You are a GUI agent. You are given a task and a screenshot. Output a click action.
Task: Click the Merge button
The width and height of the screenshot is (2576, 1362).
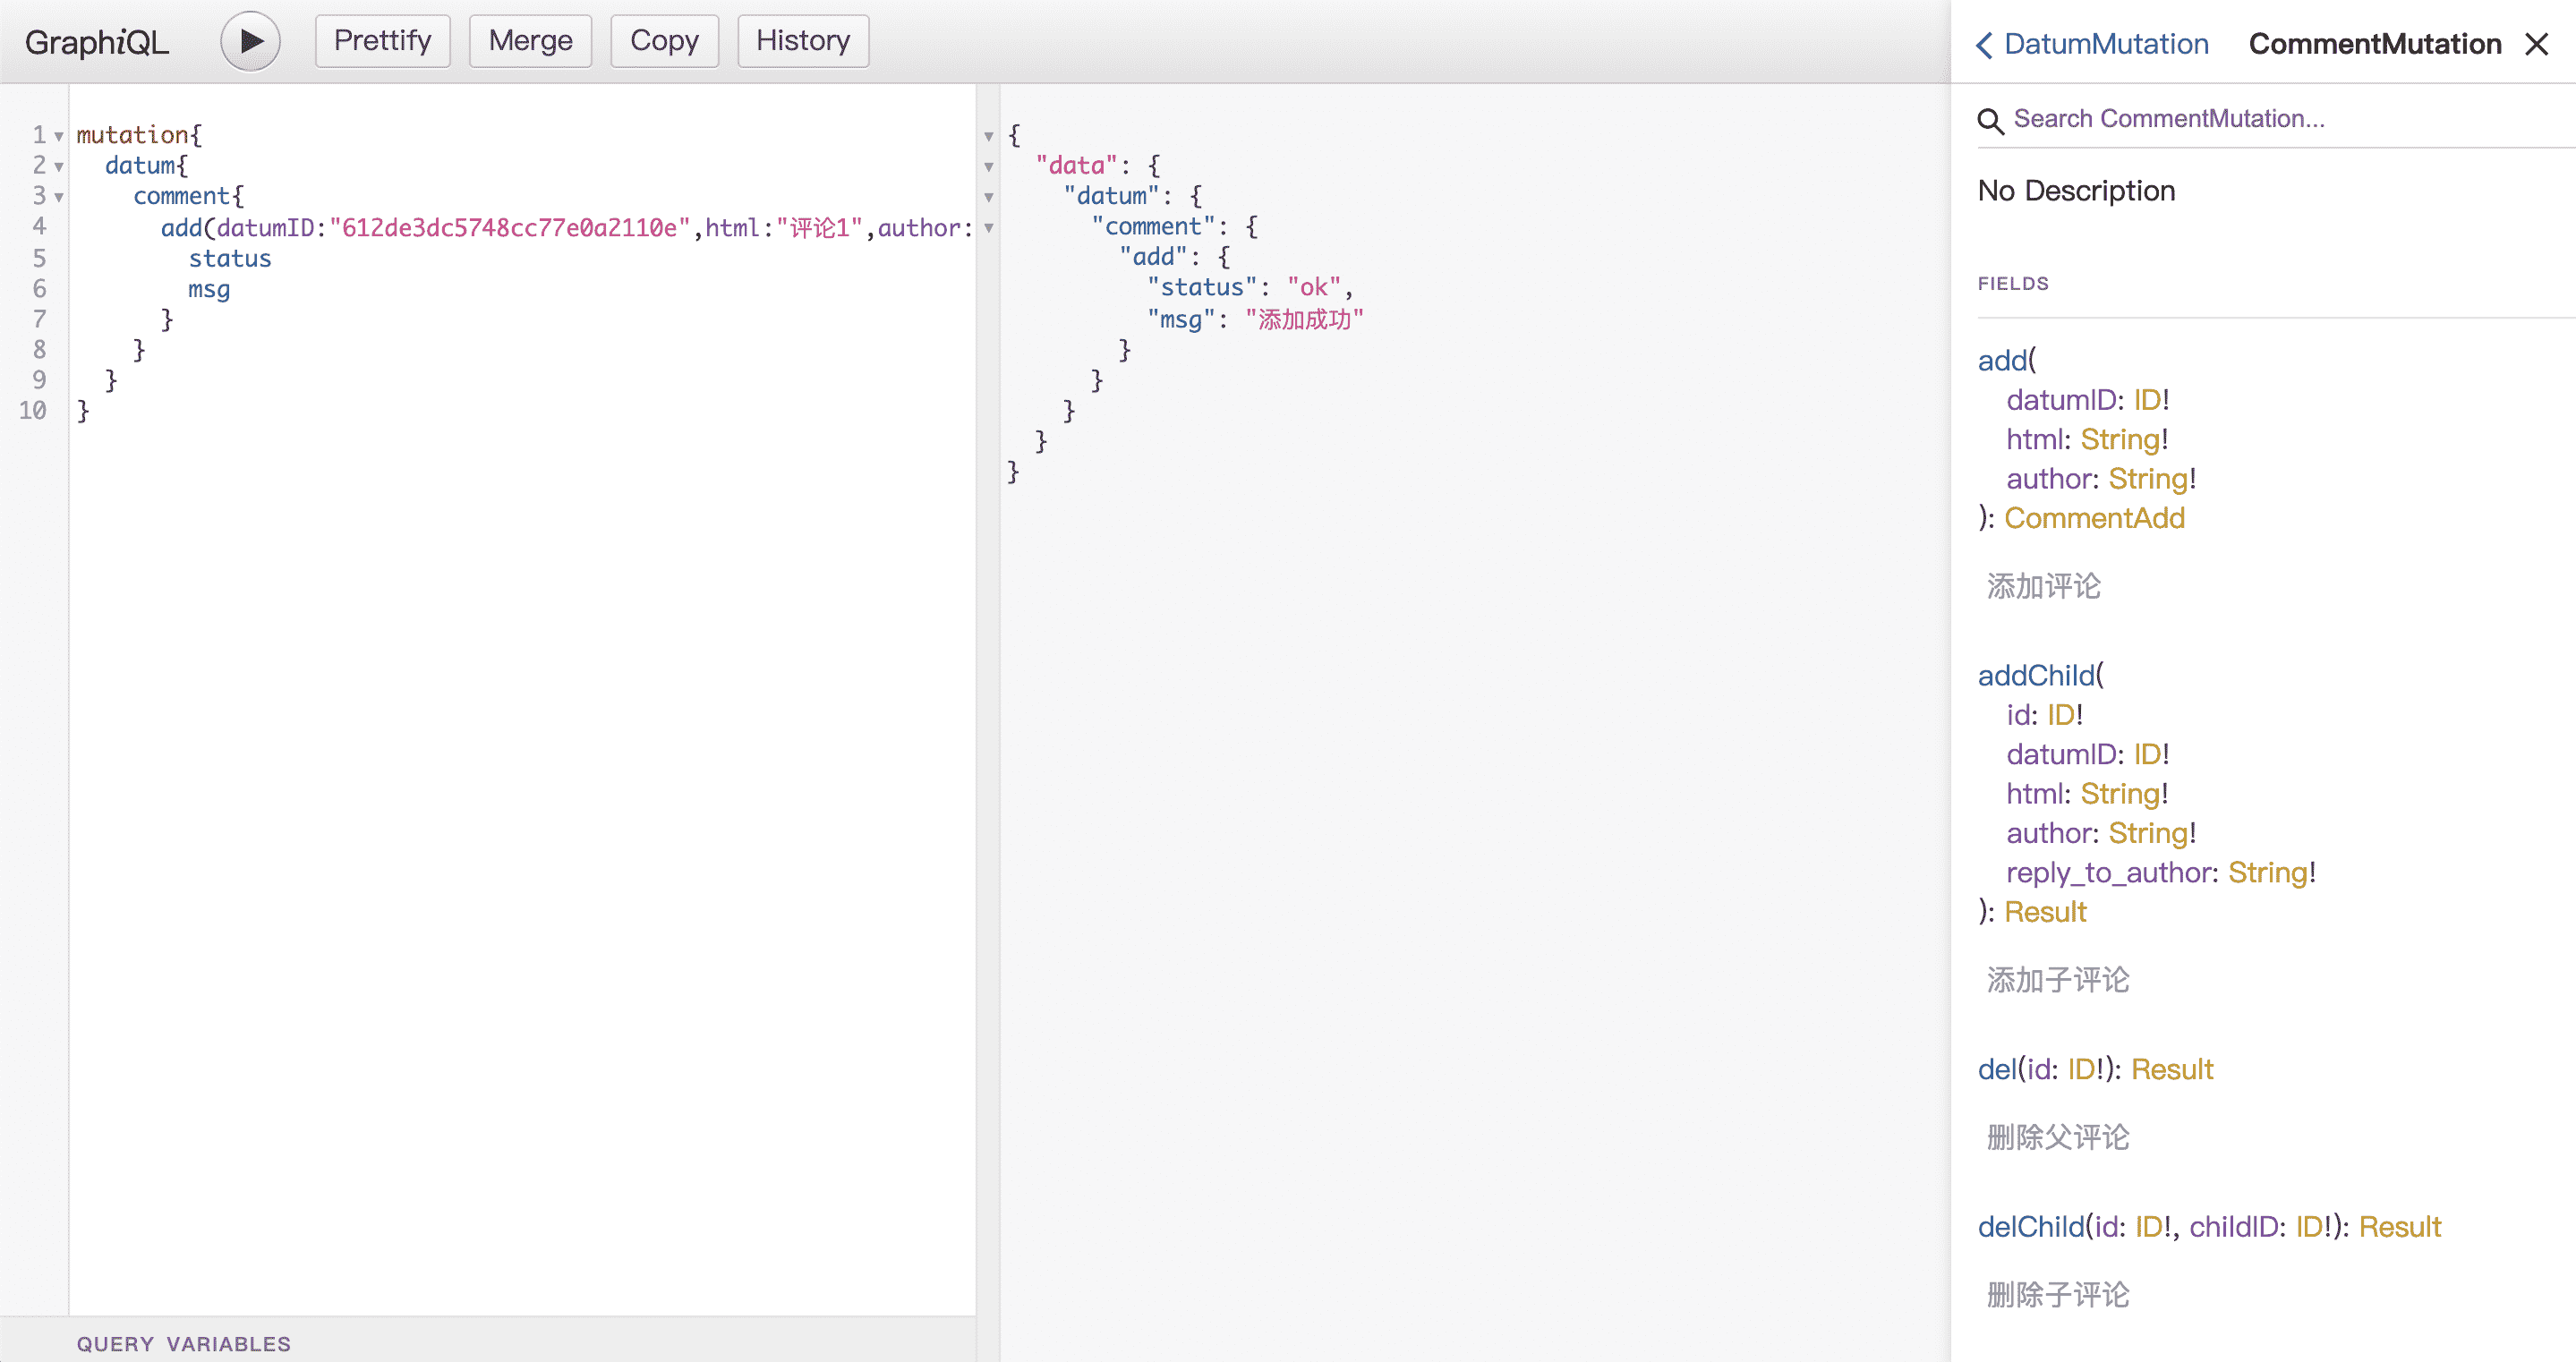click(x=530, y=41)
